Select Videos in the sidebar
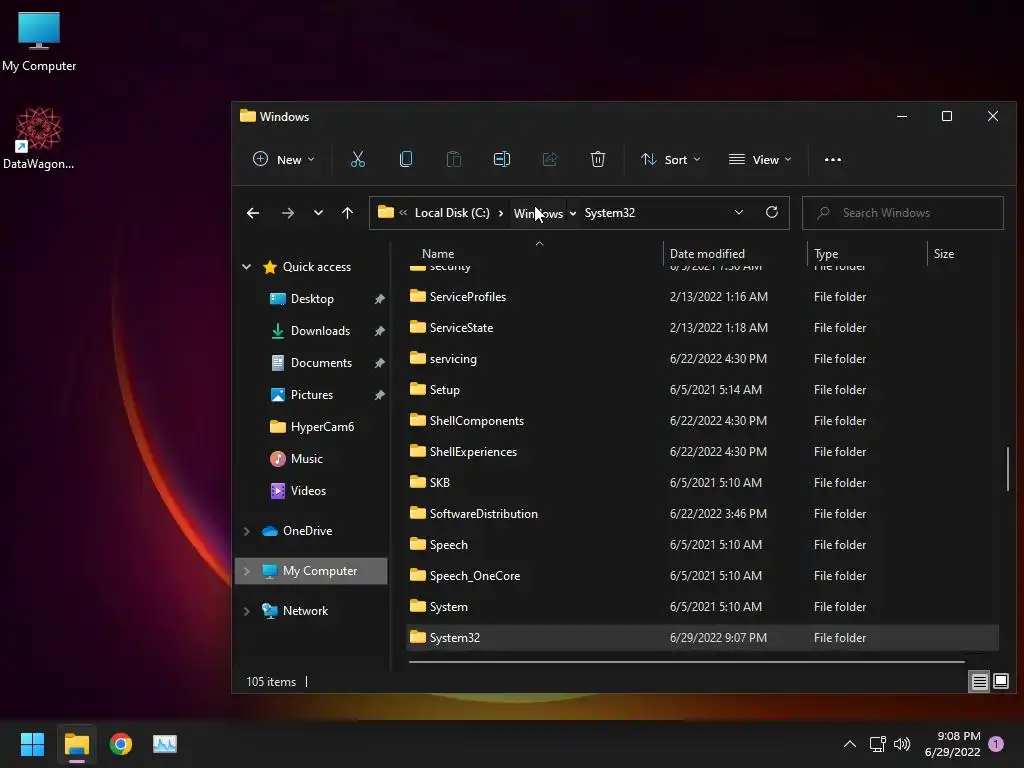Image resolution: width=1024 pixels, height=768 pixels. (308, 491)
